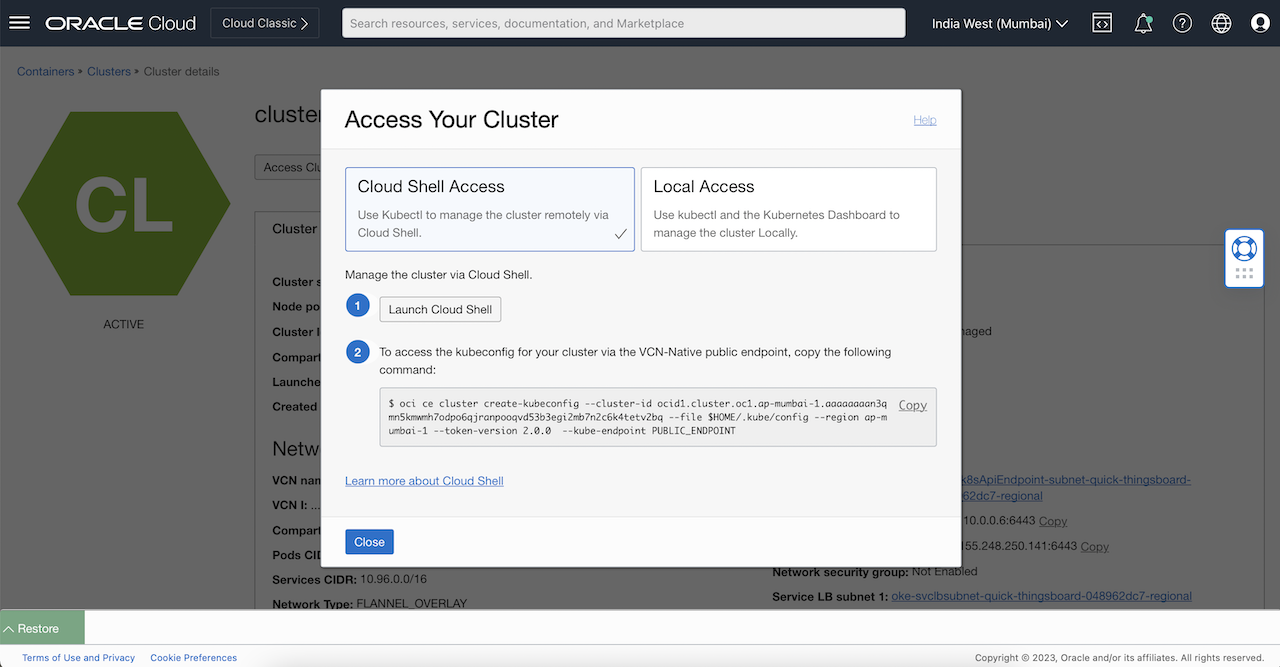Open the user profile icon

click(1260, 23)
